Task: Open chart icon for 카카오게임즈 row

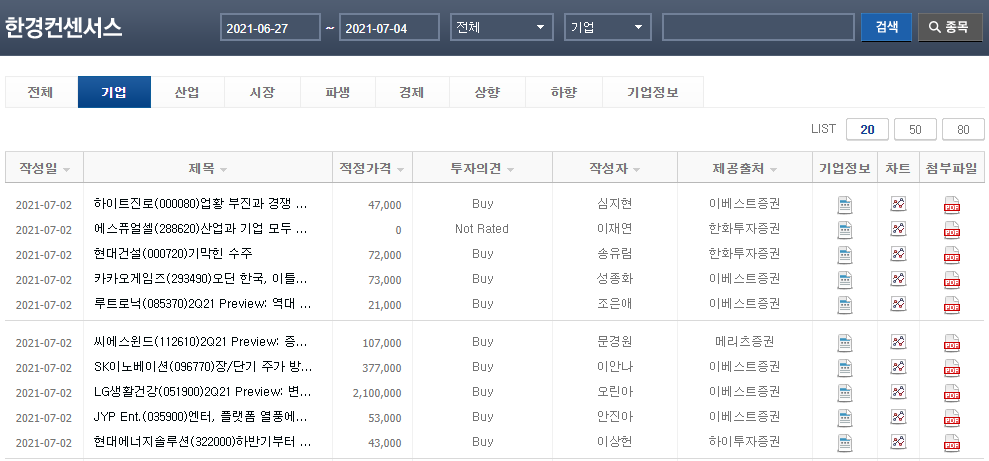Action: 898,278
